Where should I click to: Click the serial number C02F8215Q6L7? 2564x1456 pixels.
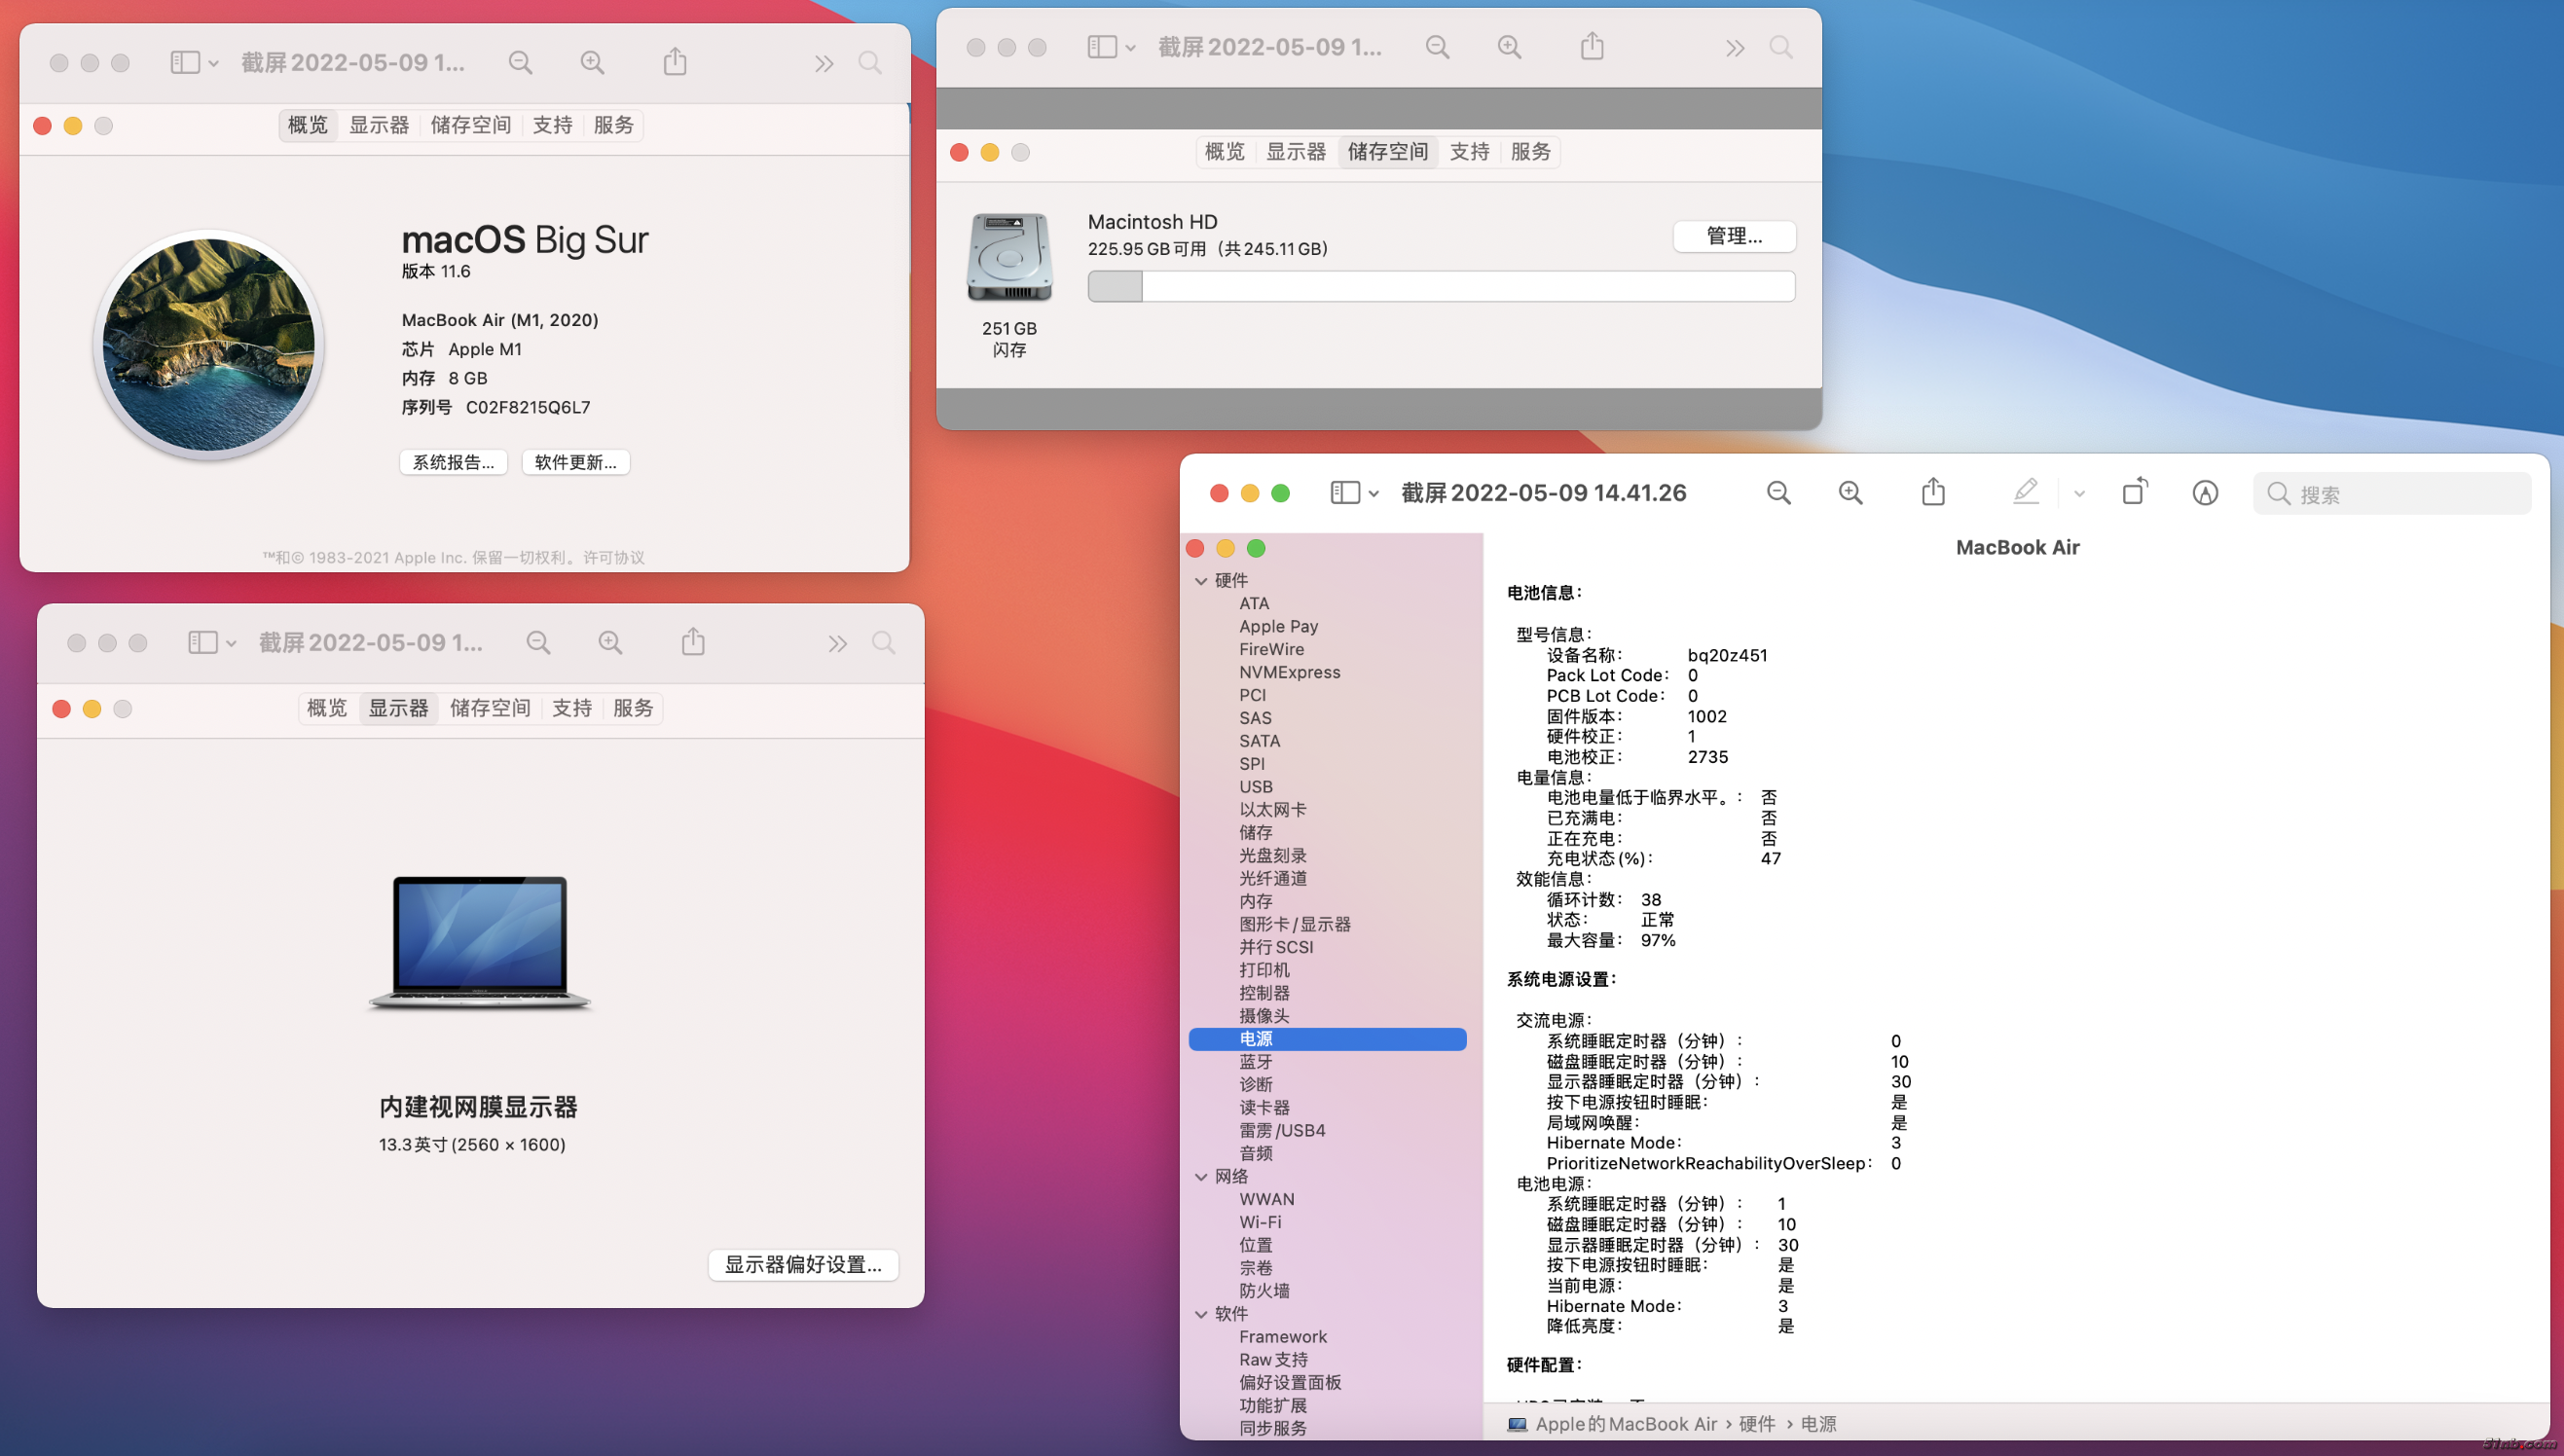point(528,407)
